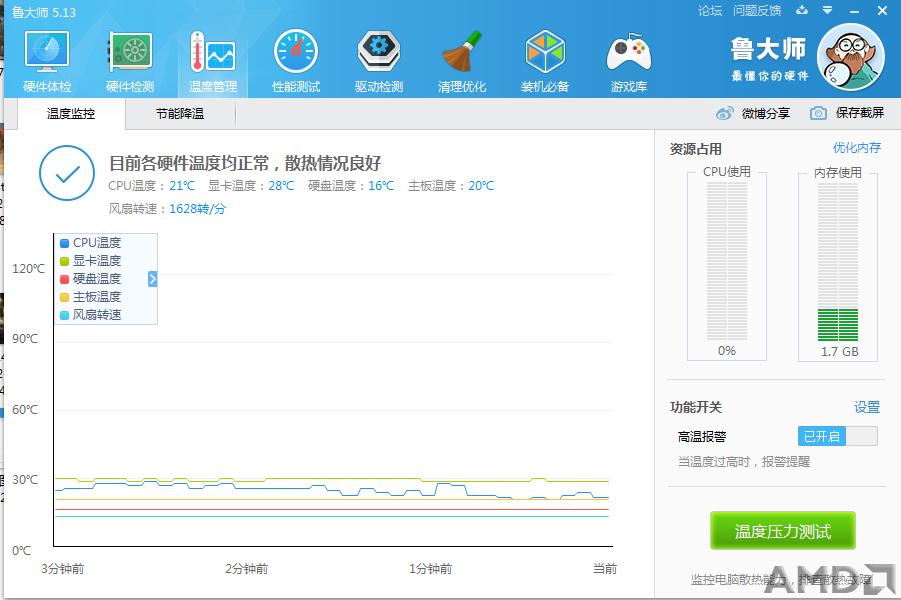Click the 保存截屏 save screenshot button
Image resolution: width=901 pixels, height=600 pixels.
coord(860,113)
